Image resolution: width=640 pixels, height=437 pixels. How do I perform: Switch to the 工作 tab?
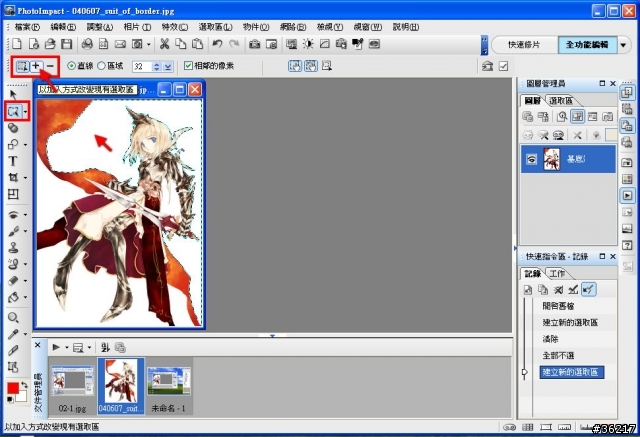(557, 273)
